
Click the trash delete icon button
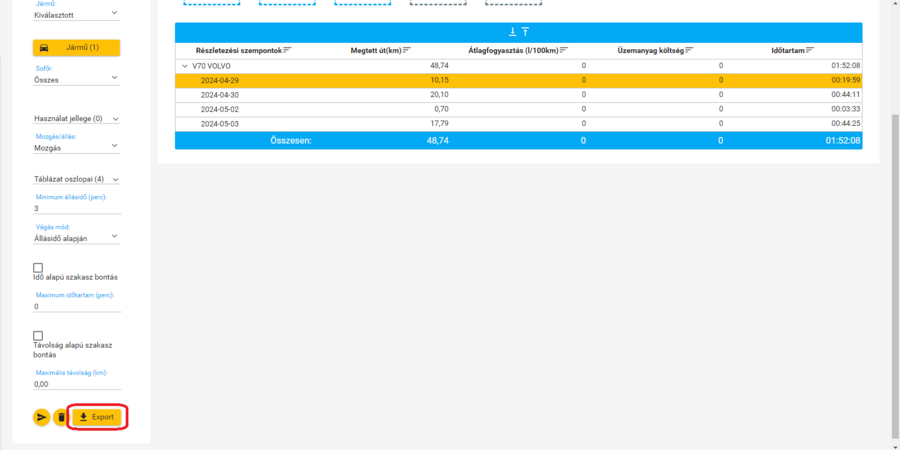[x=60, y=417]
